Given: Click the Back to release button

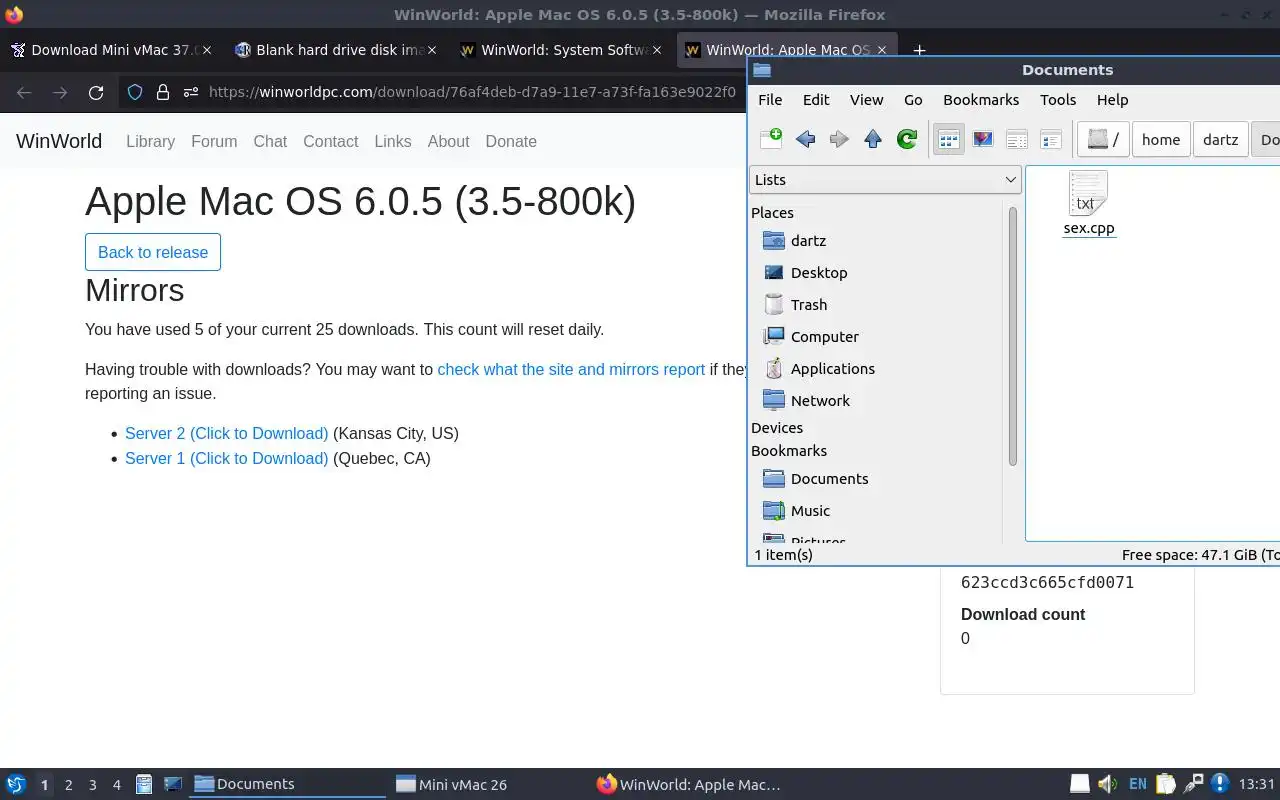Looking at the screenshot, I should (153, 252).
